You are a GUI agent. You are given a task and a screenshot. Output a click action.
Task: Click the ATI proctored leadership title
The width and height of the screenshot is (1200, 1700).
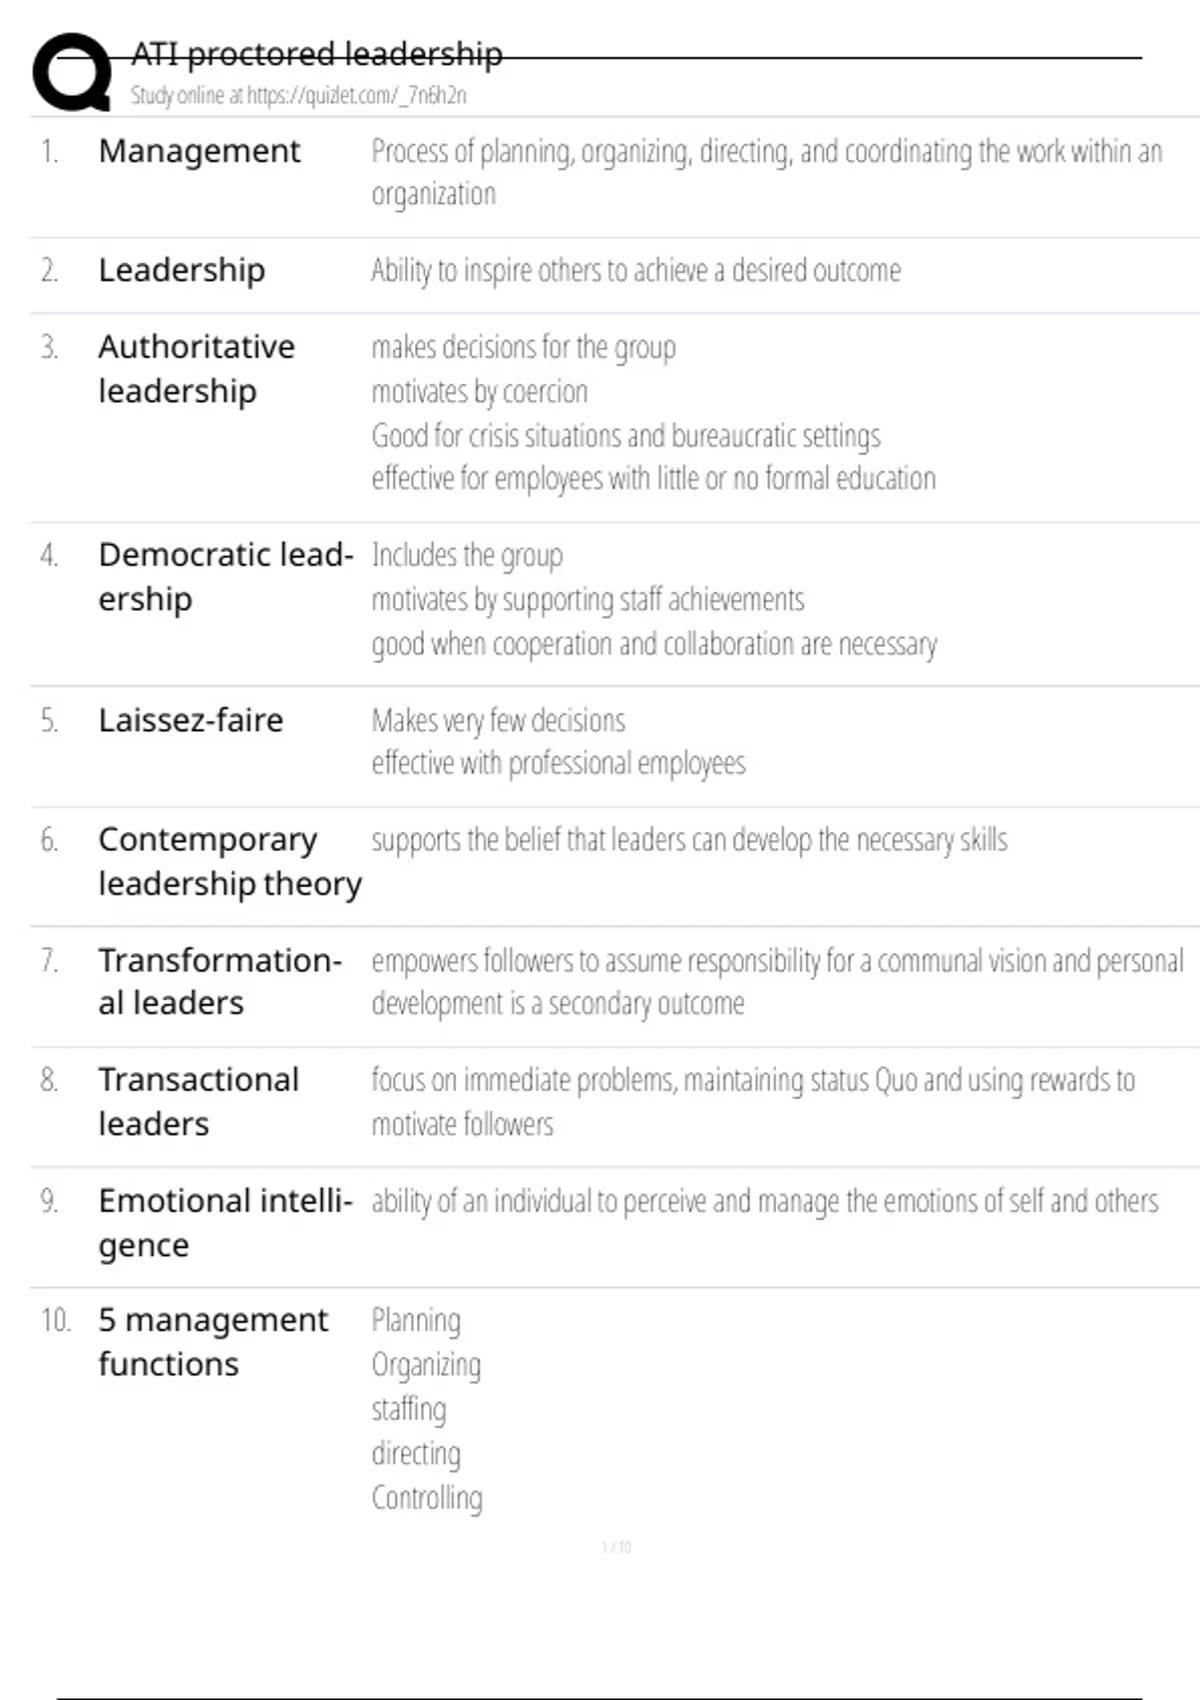tap(316, 54)
